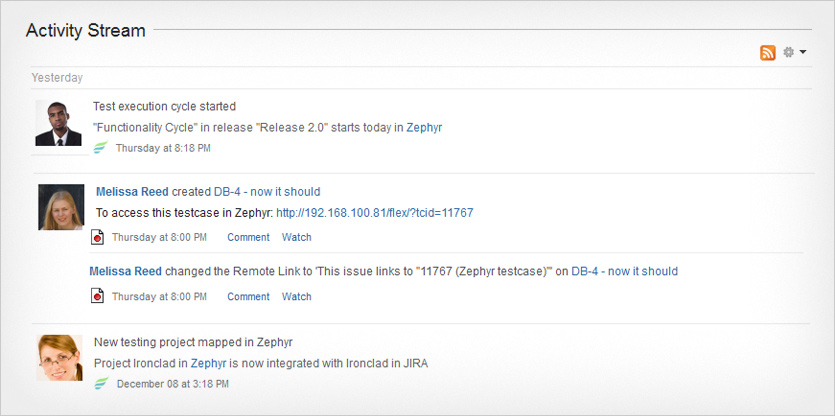835x416 pixels.
Task: Click Watch under the Remote Link entry
Action: [x=297, y=297]
